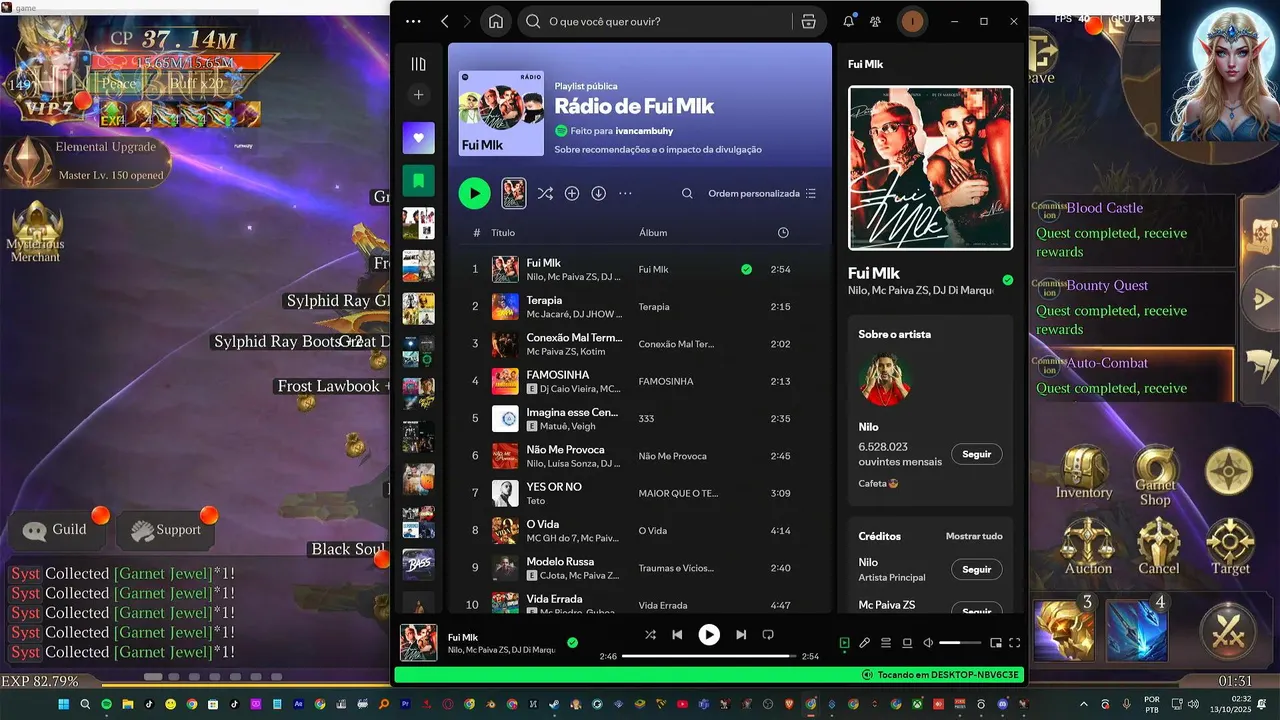Image resolution: width=1280 pixels, height=720 pixels.
Task: Toggle shuffle next to playlist play button
Action: click(x=545, y=193)
